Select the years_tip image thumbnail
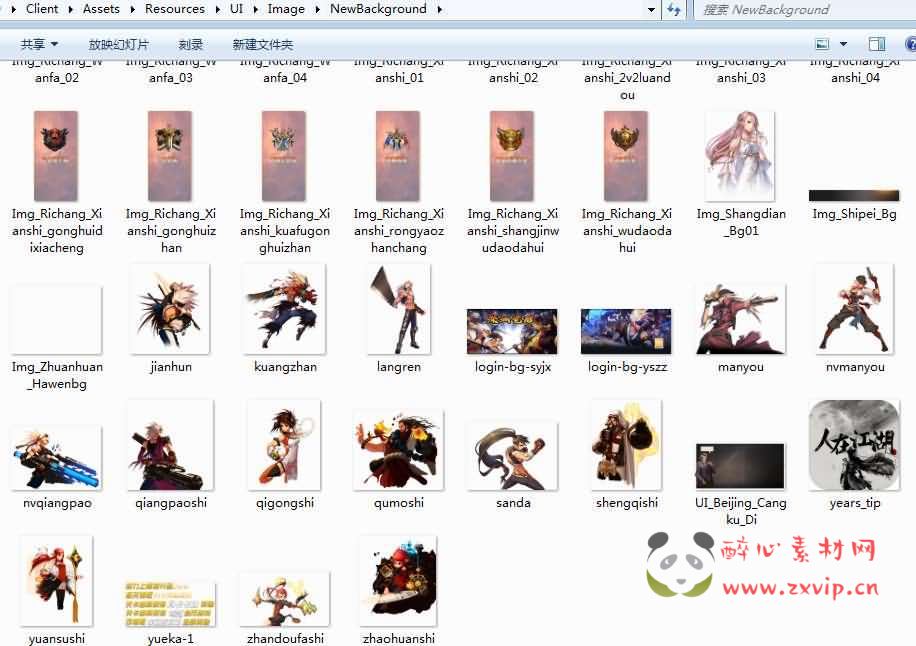The image size is (916, 646). pos(854,446)
